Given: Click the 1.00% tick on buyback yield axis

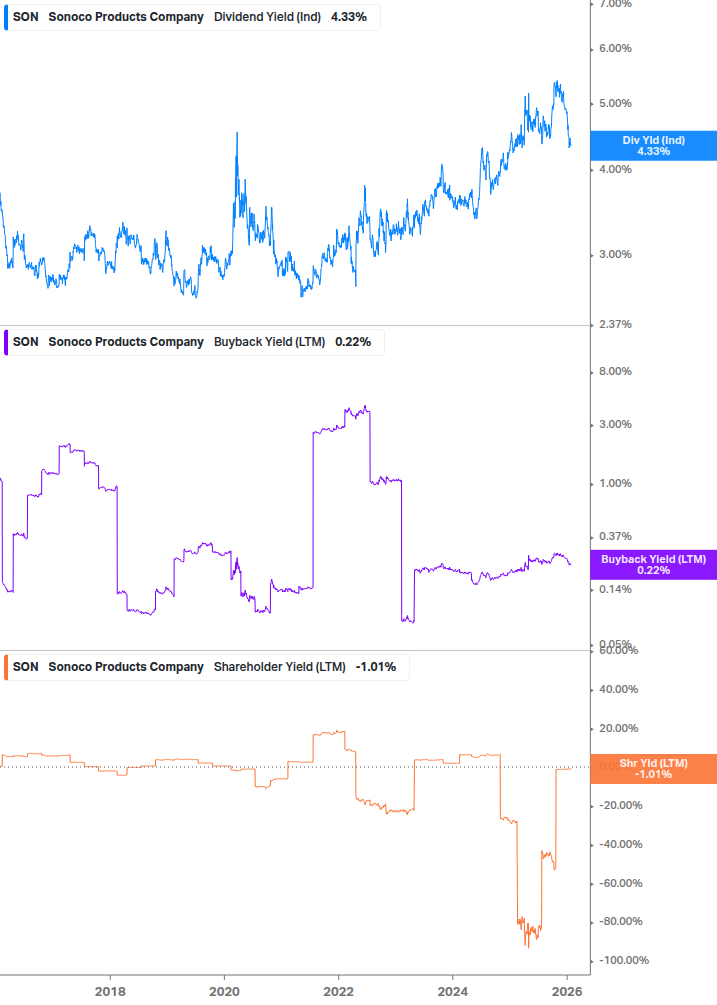Looking at the screenshot, I should click(x=615, y=483).
